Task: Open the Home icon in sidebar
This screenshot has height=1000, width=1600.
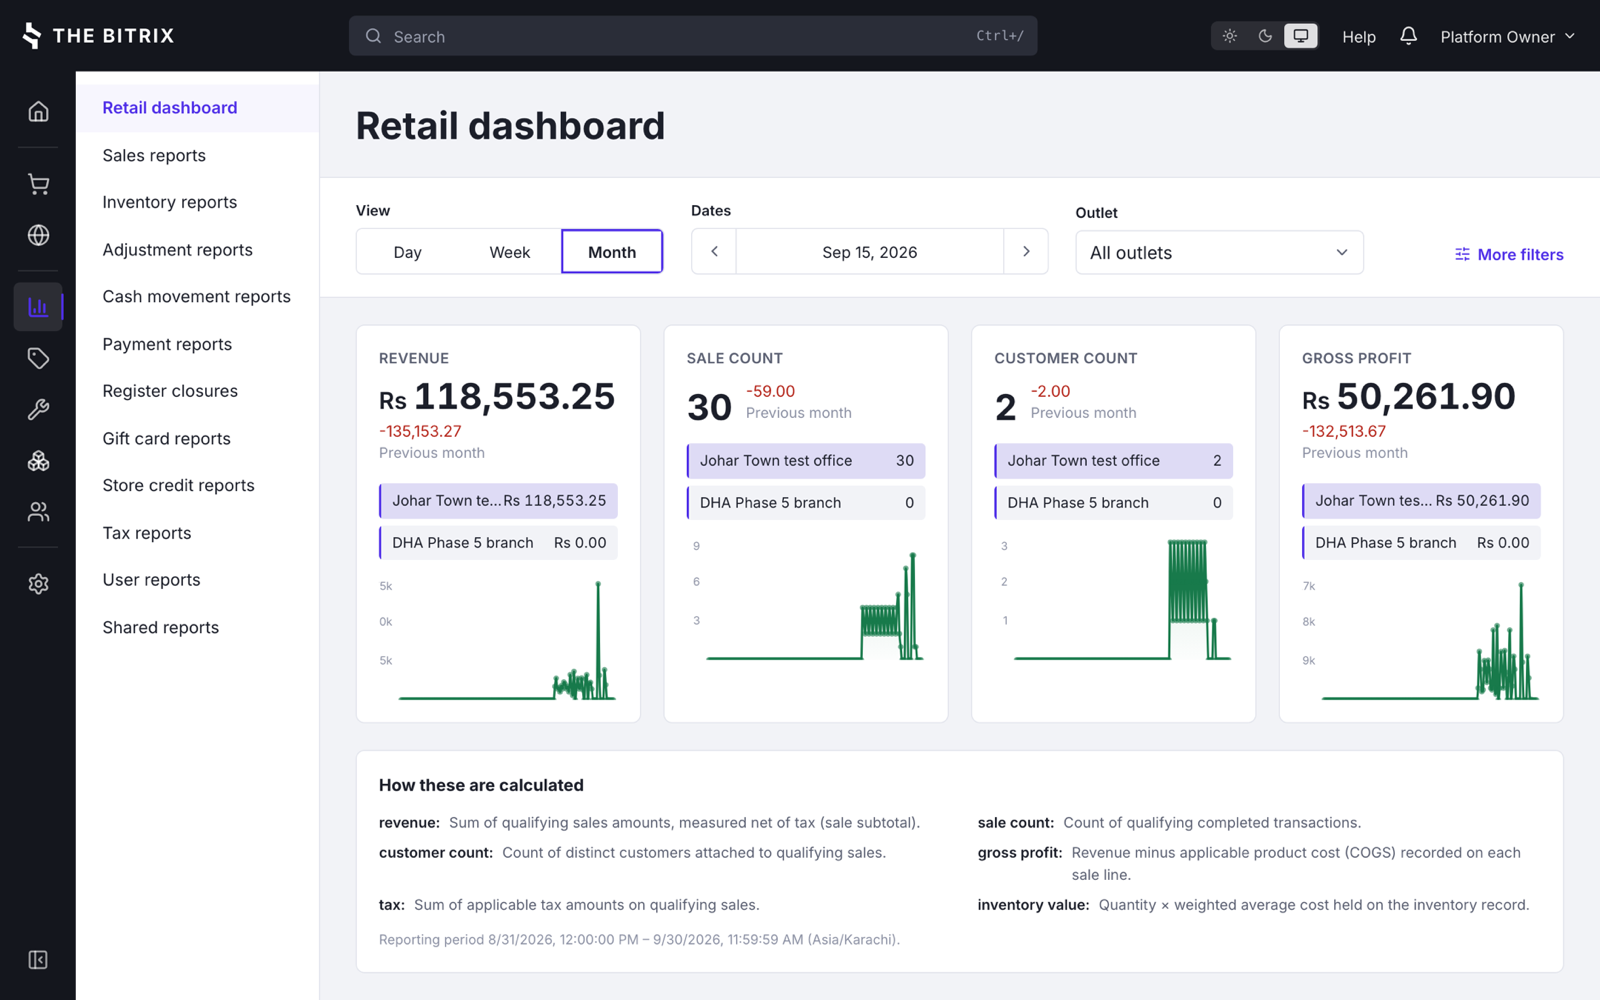Action: pos(38,111)
